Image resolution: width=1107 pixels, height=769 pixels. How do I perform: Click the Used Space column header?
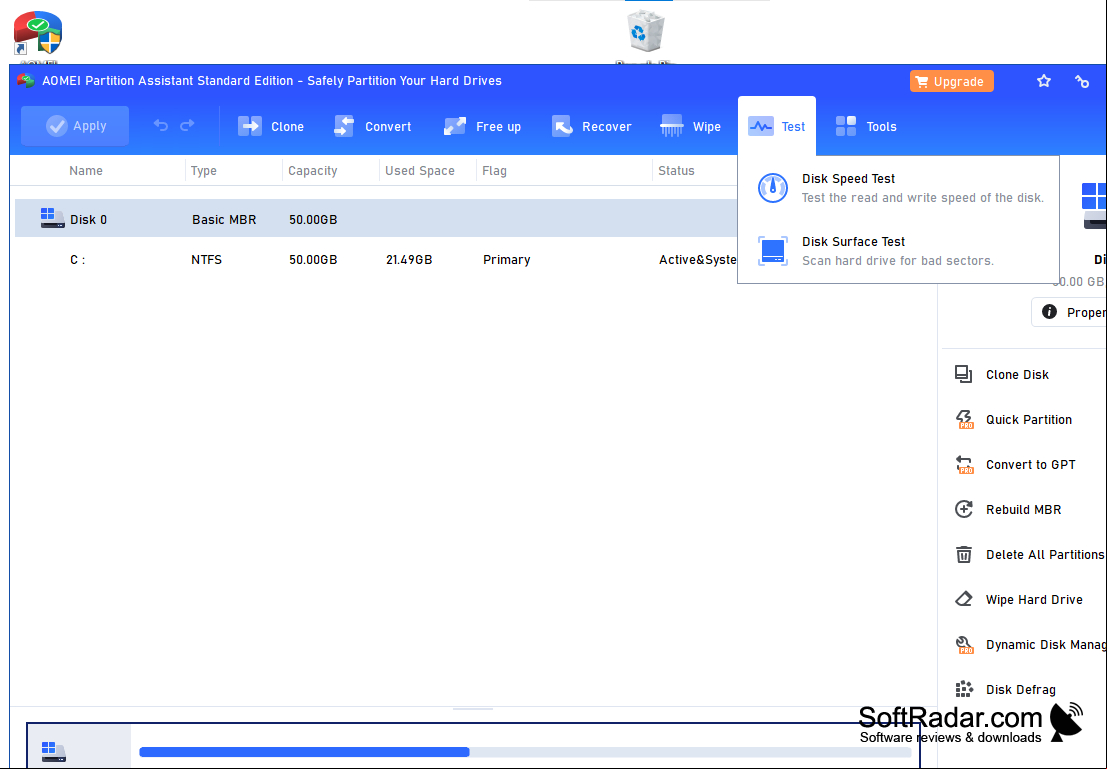[420, 171]
